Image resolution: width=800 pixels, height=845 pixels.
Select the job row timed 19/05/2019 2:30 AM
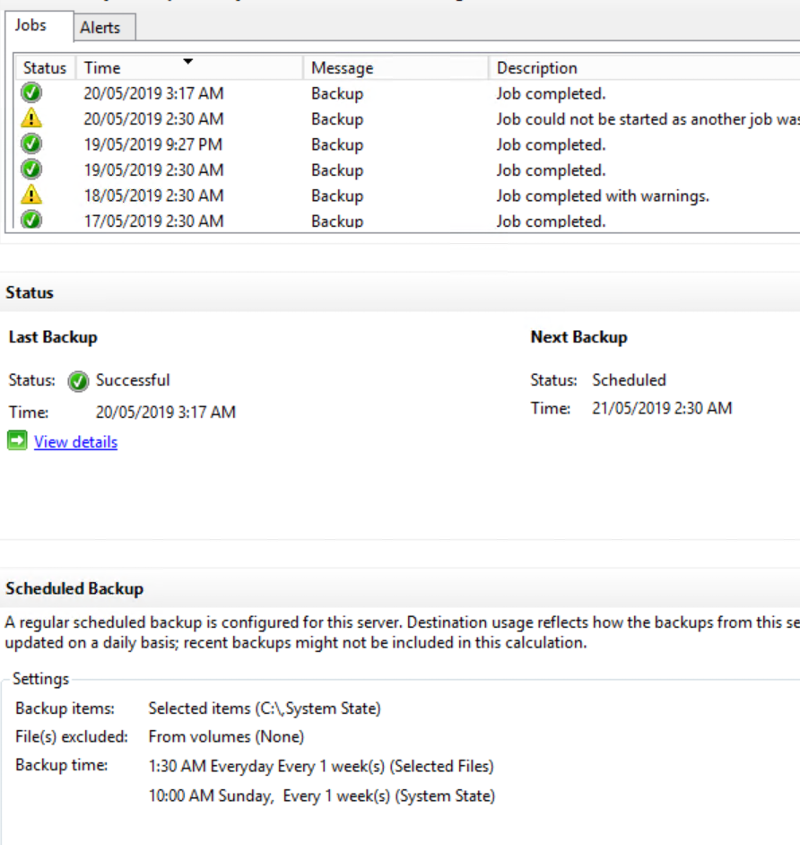click(408, 170)
